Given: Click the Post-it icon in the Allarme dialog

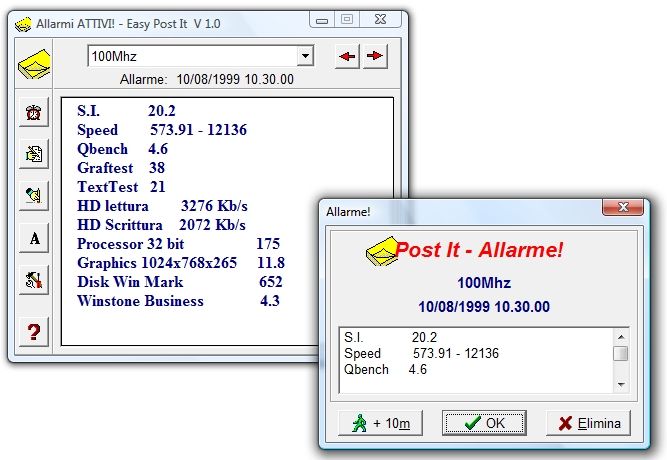Looking at the screenshot, I should 381,251.
